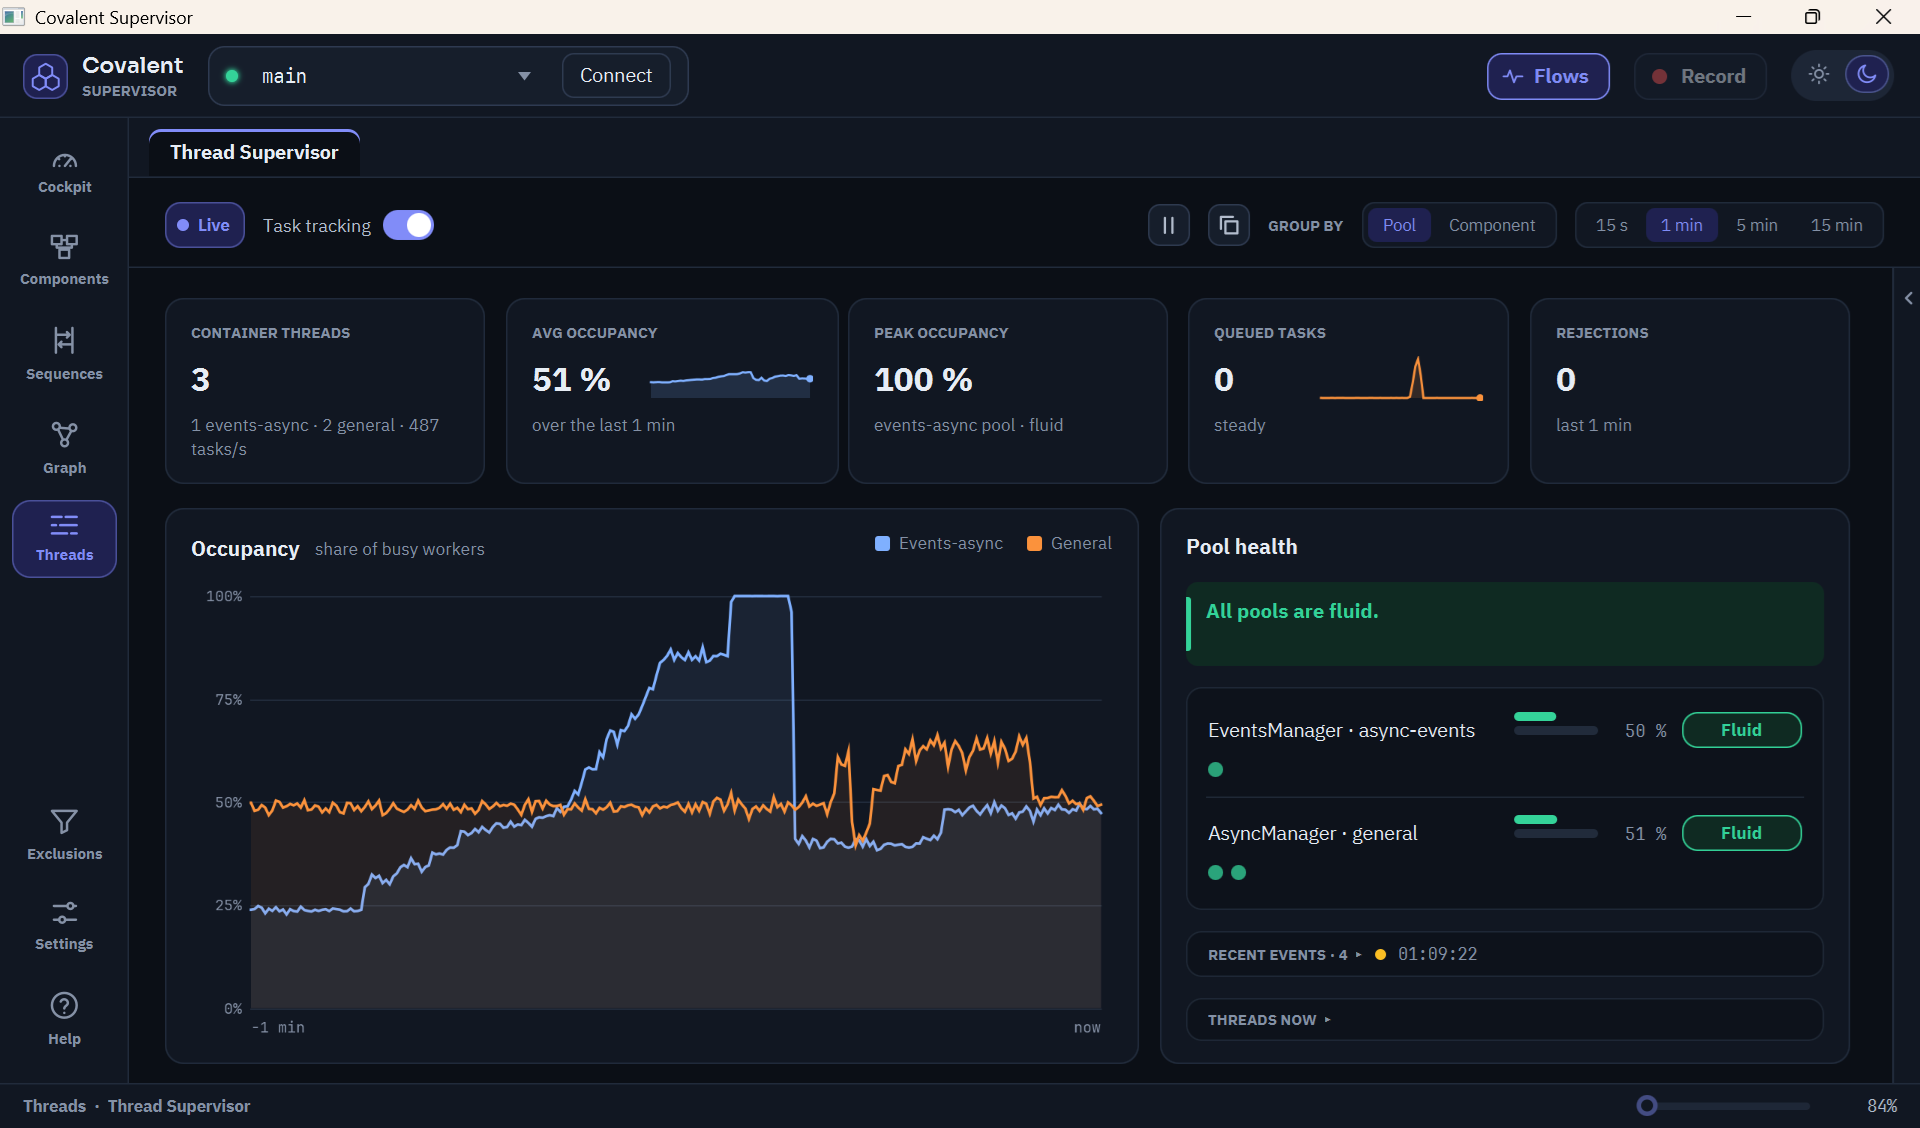Group by Pool
This screenshot has height=1128, width=1920.
[1399, 225]
